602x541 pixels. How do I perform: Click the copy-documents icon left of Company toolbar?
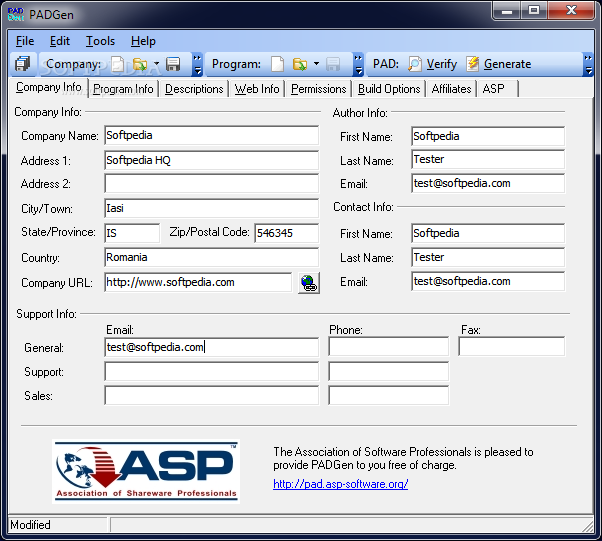[22, 64]
